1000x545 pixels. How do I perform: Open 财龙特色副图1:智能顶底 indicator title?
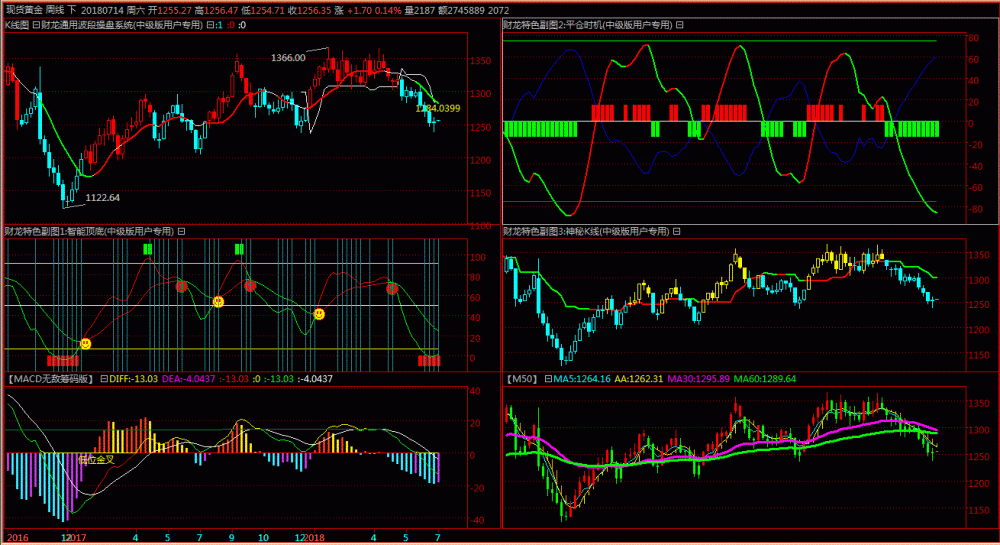coord(89,231)
